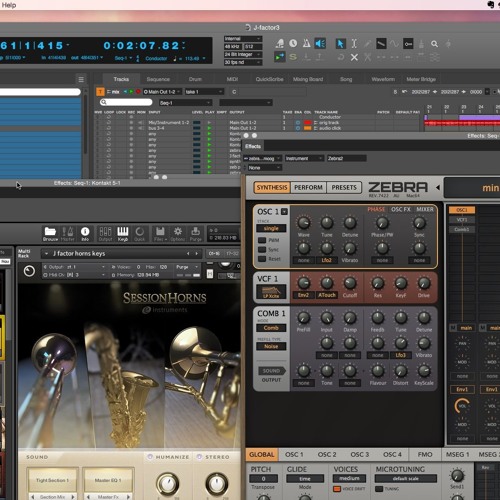
Task: Toggle Stereo in Session Horns
Action: point(199,457)
